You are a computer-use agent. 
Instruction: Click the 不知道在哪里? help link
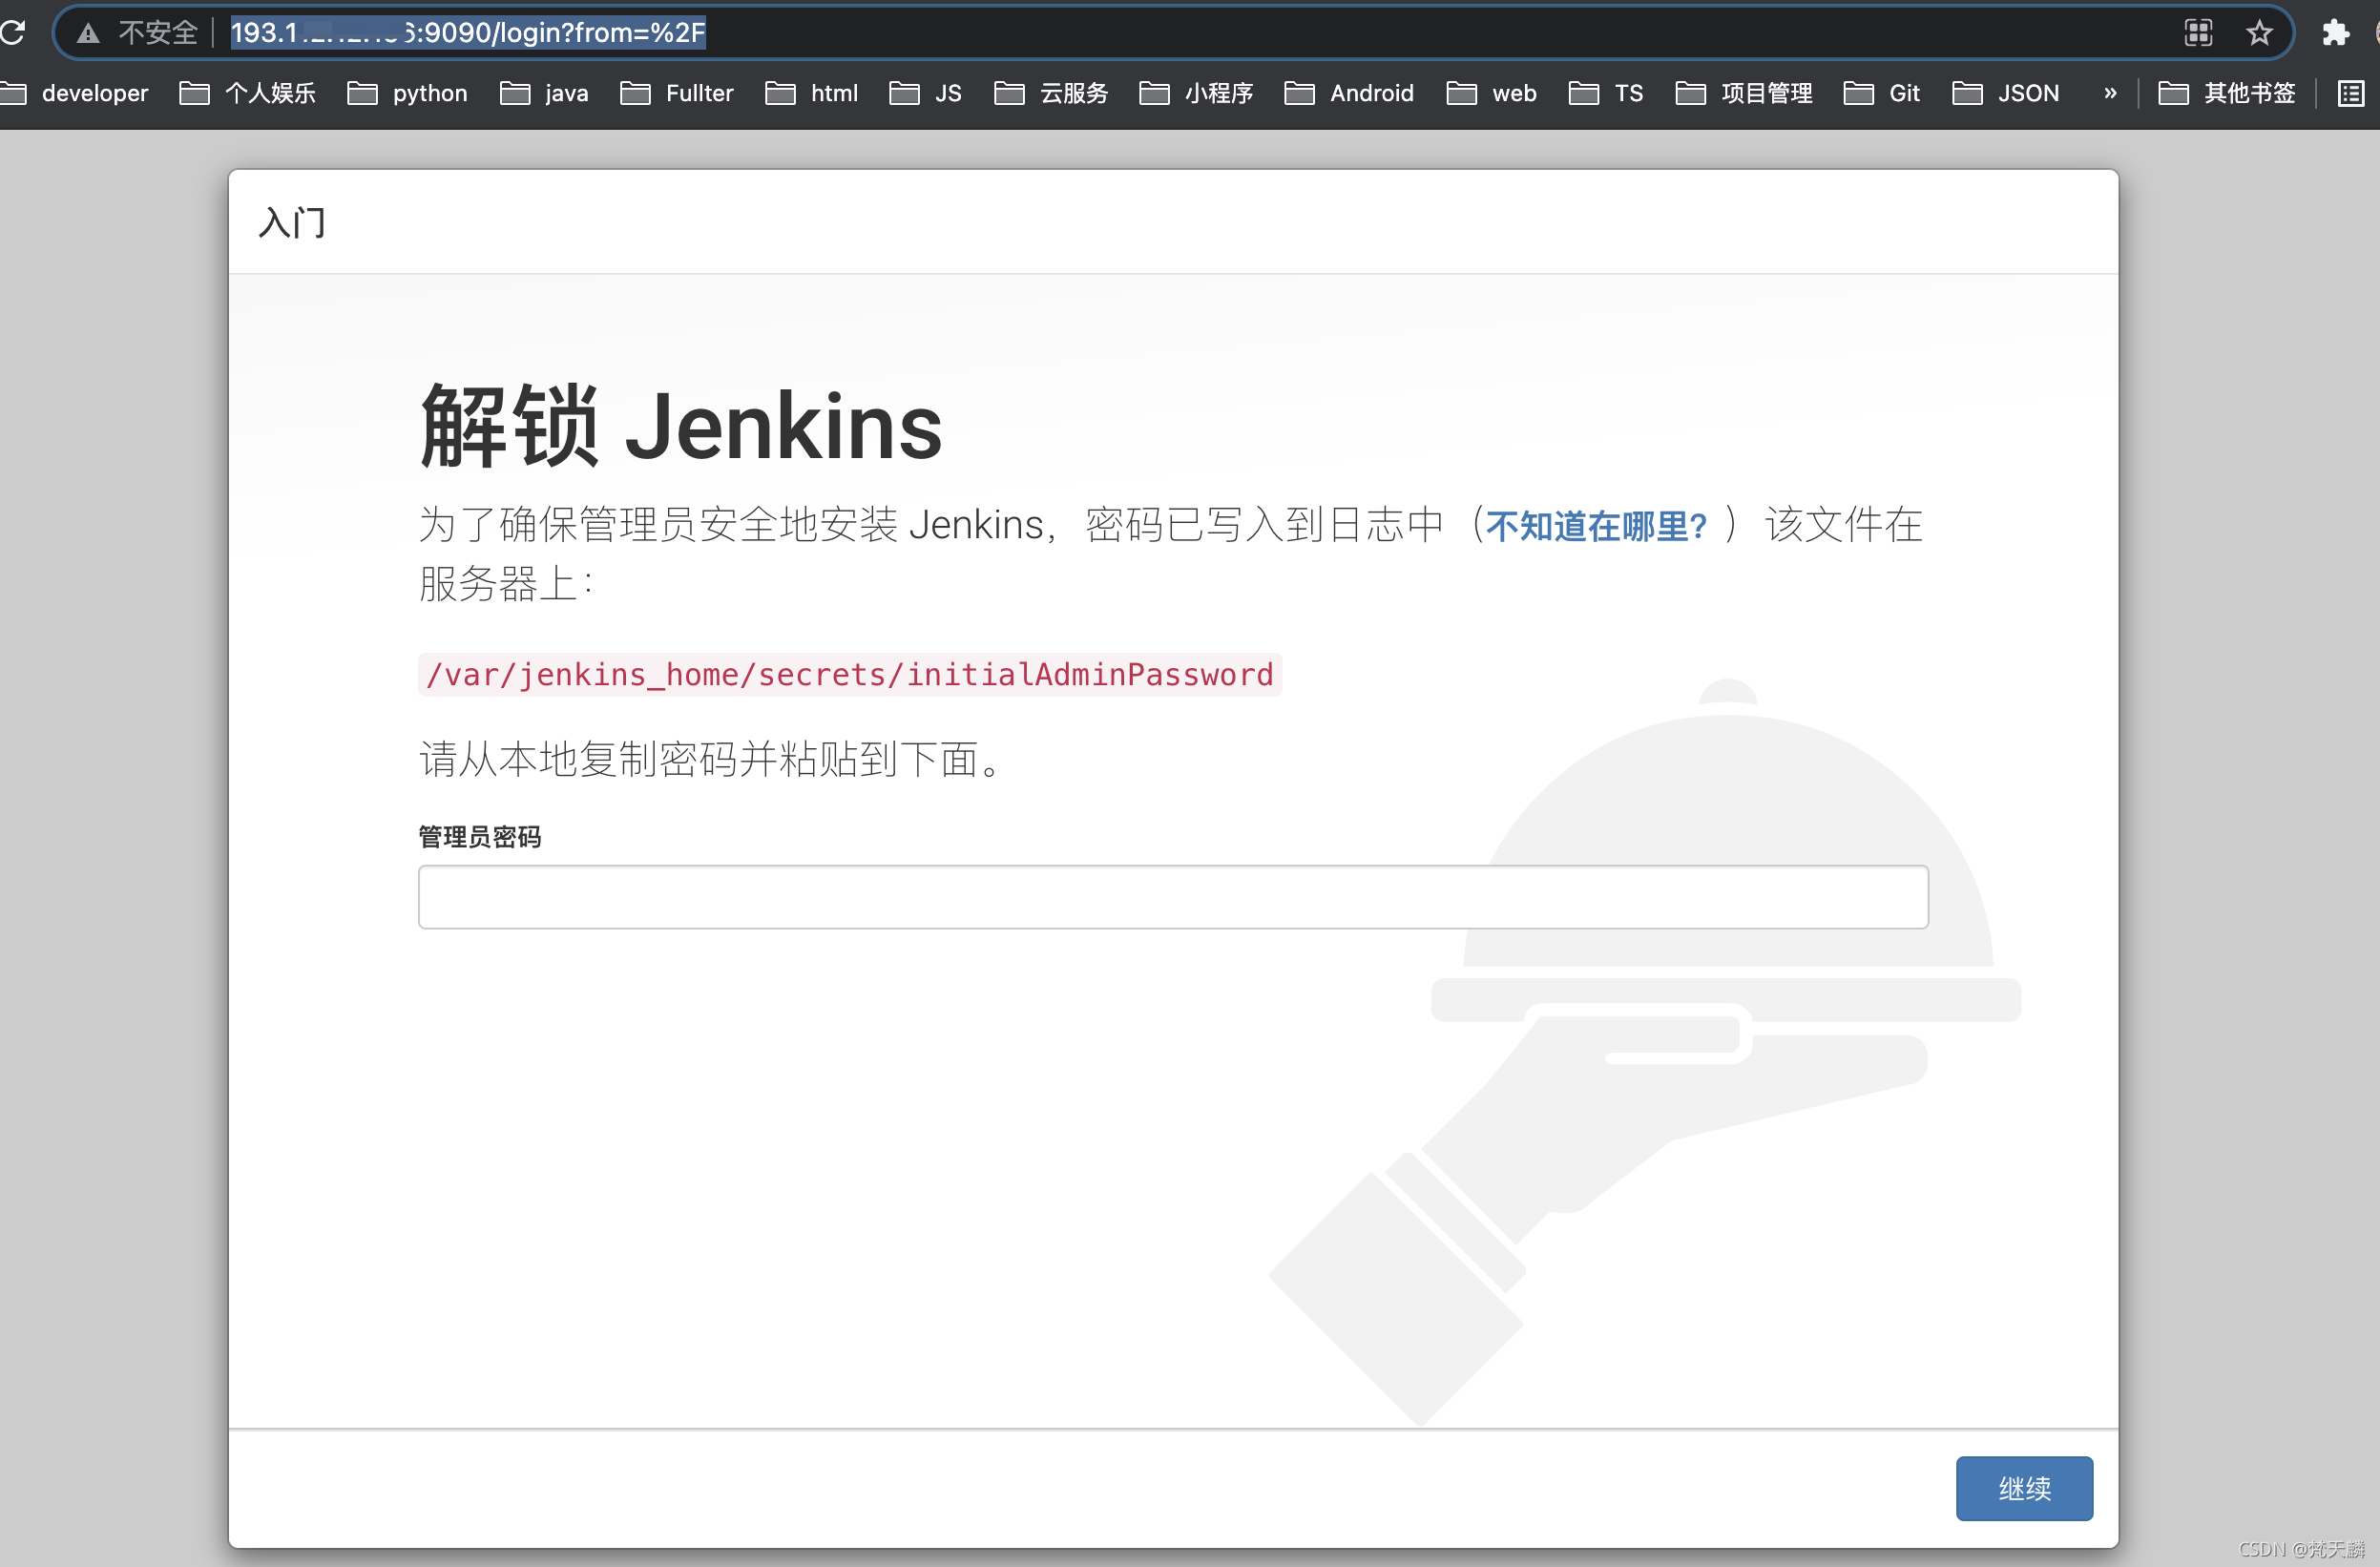[x=1597, y=526]
